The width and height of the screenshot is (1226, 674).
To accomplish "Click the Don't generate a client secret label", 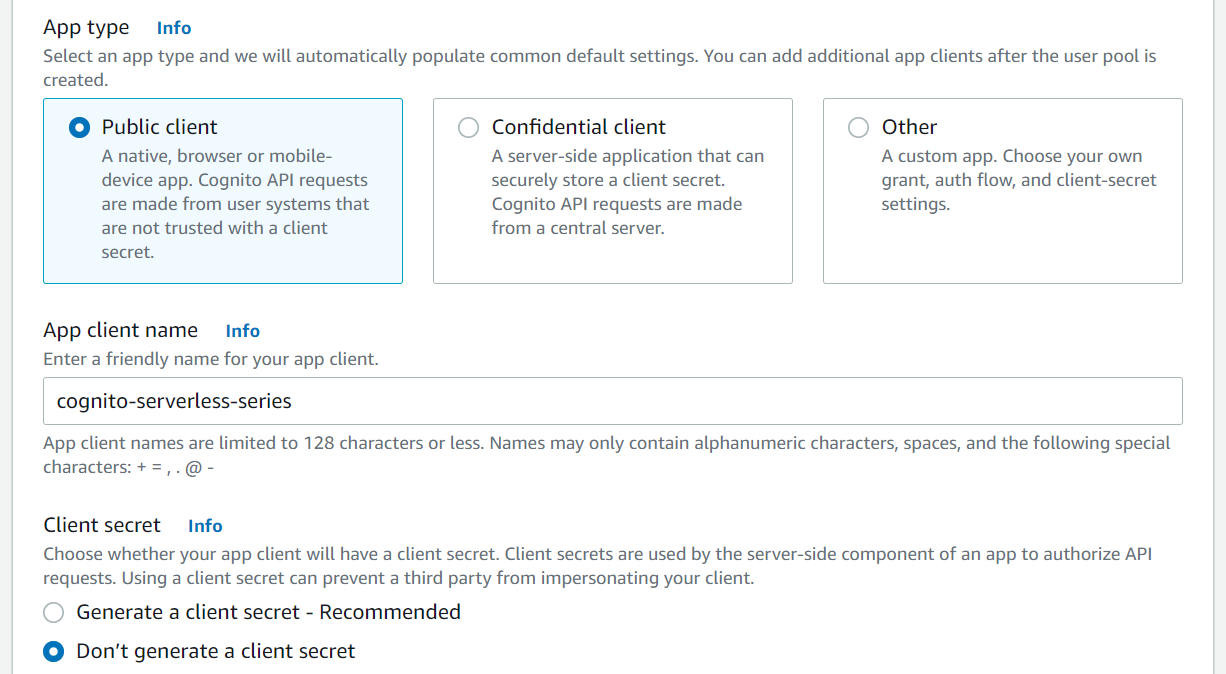I will click(216, 651).
